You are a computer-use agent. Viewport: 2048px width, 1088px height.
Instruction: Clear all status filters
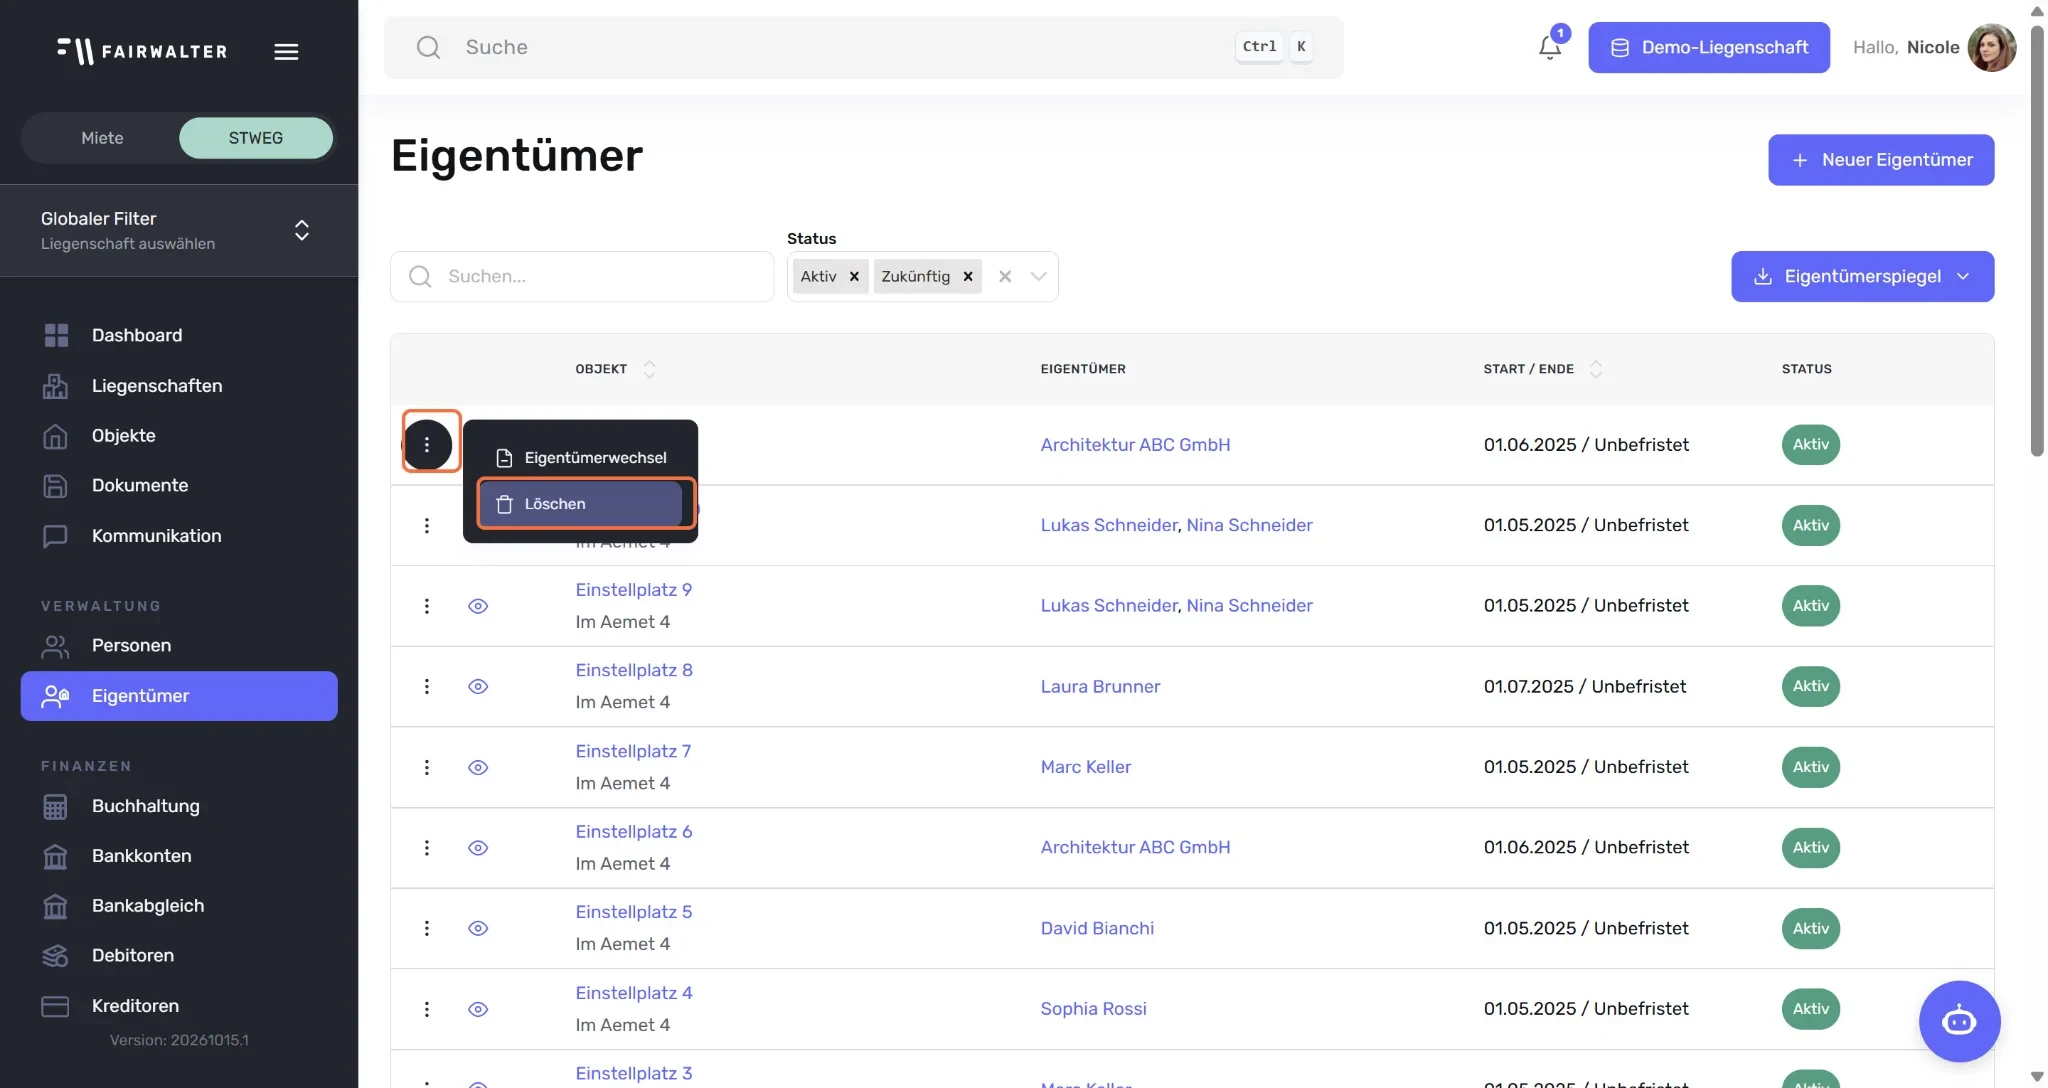(1005, 276)
